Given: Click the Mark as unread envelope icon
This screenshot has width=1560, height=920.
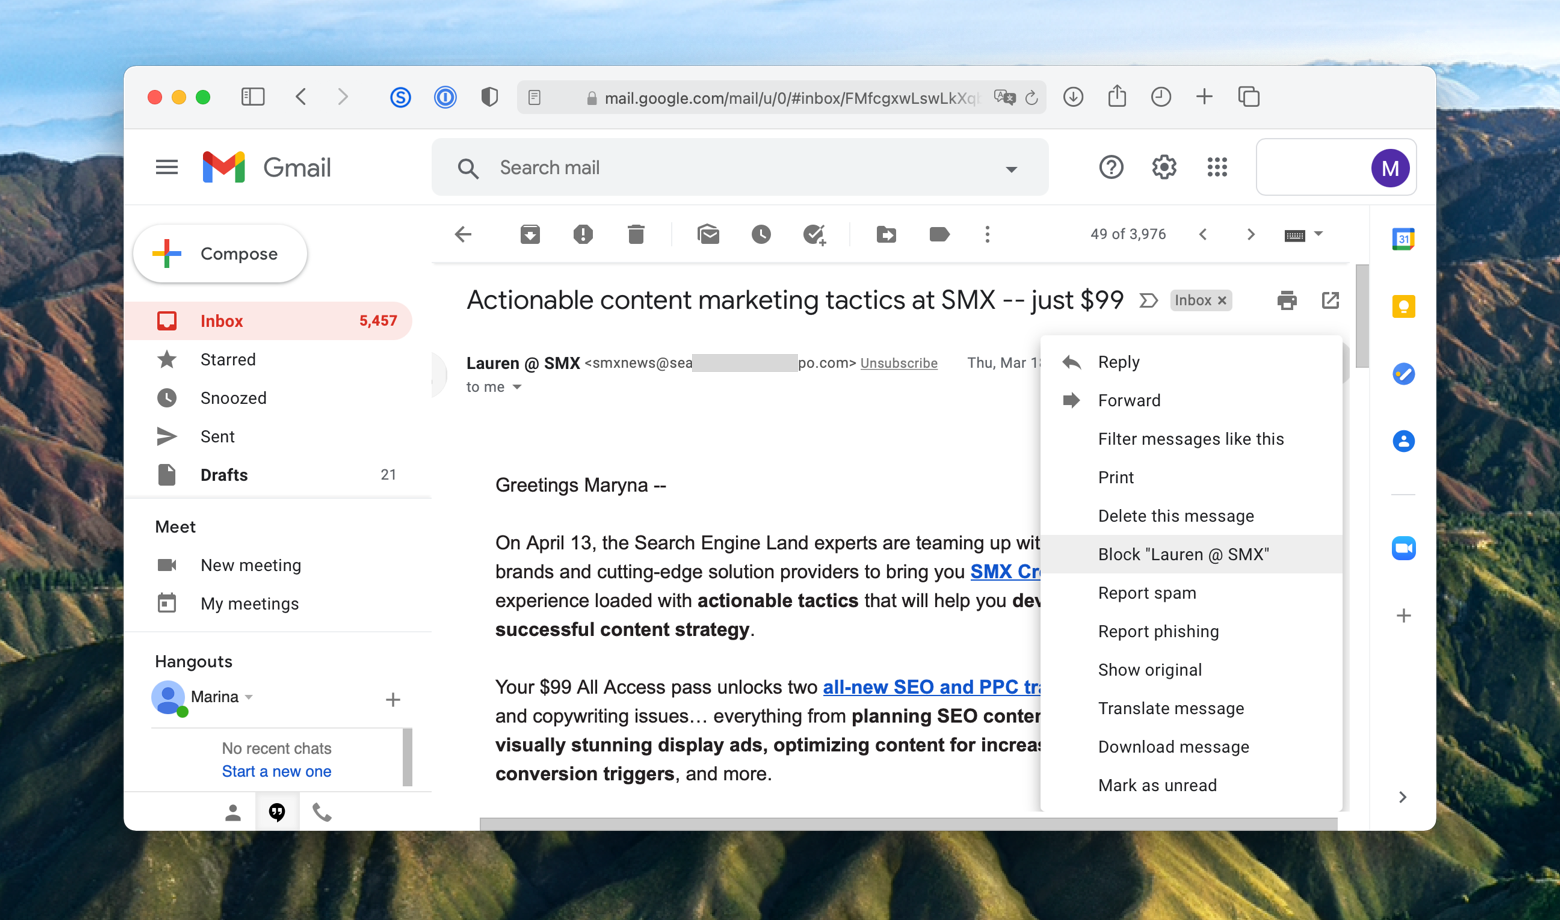Looking at the screenshot, I should 708,234.
